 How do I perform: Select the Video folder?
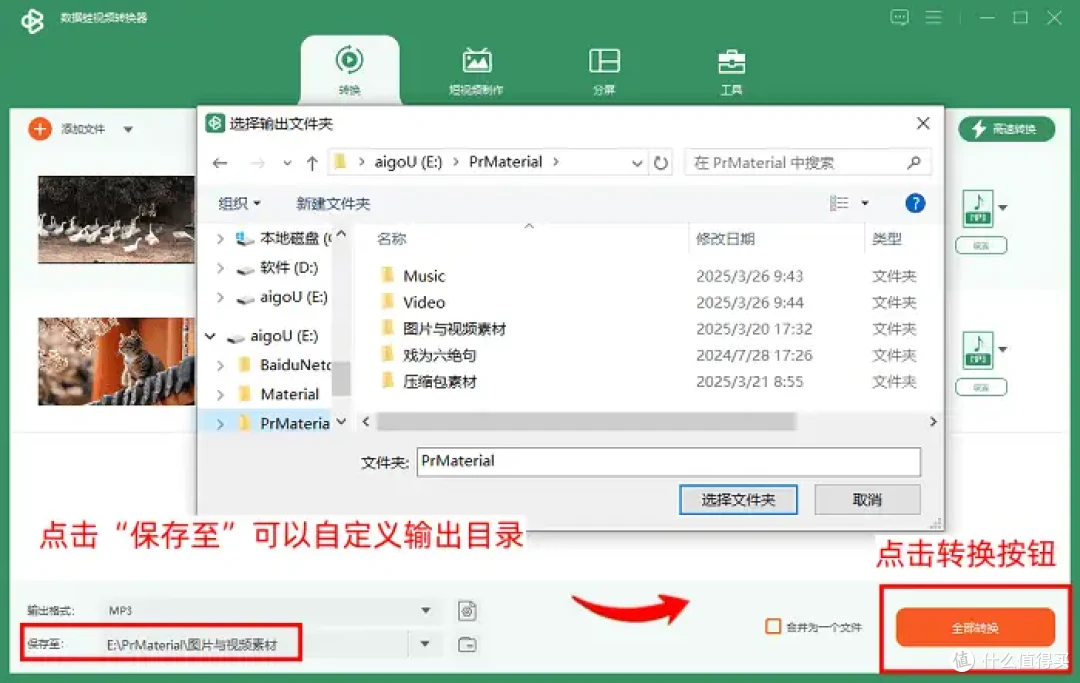(424, 302)
